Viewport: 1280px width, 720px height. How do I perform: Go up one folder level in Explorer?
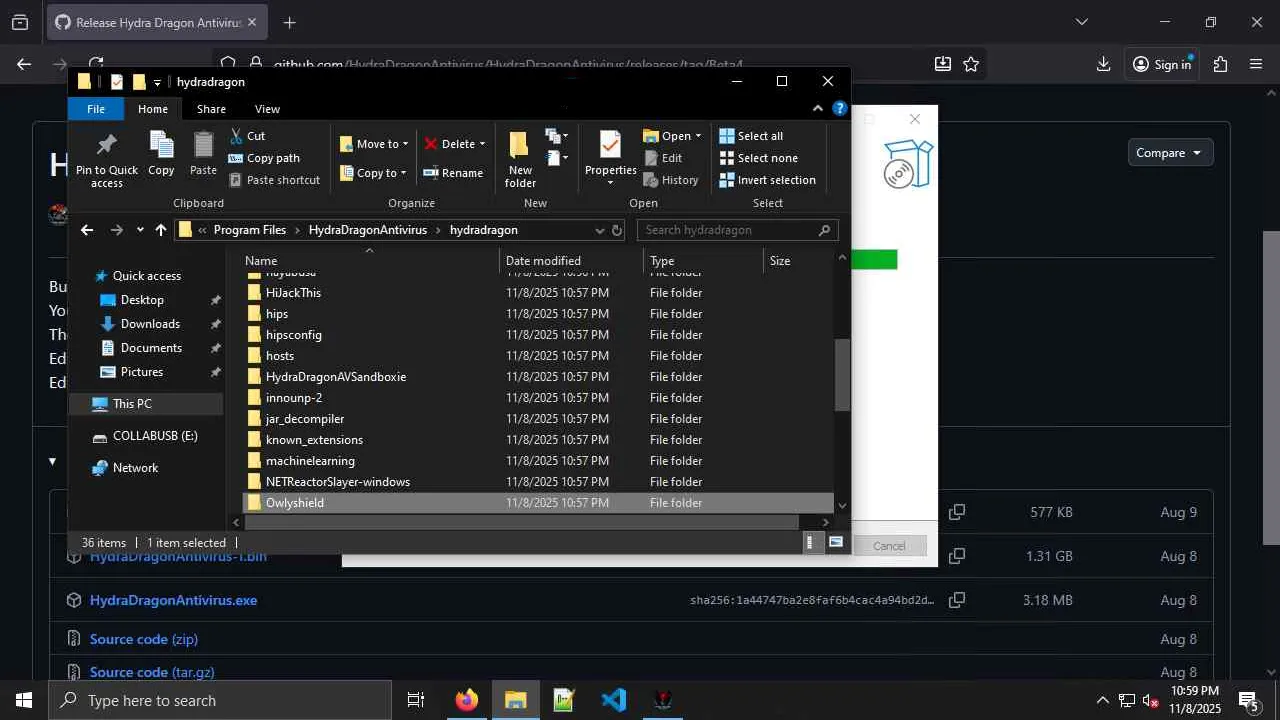[161, 230]
